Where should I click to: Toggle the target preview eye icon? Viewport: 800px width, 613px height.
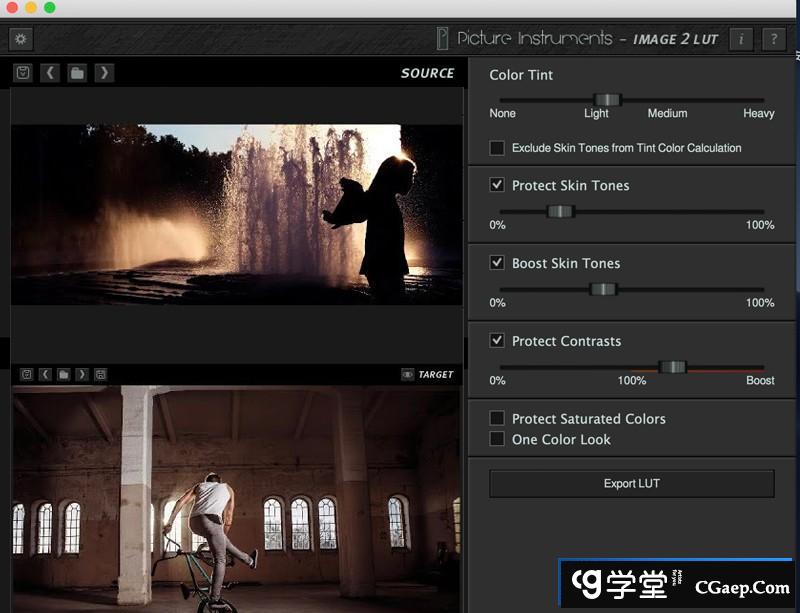[407, 375]
